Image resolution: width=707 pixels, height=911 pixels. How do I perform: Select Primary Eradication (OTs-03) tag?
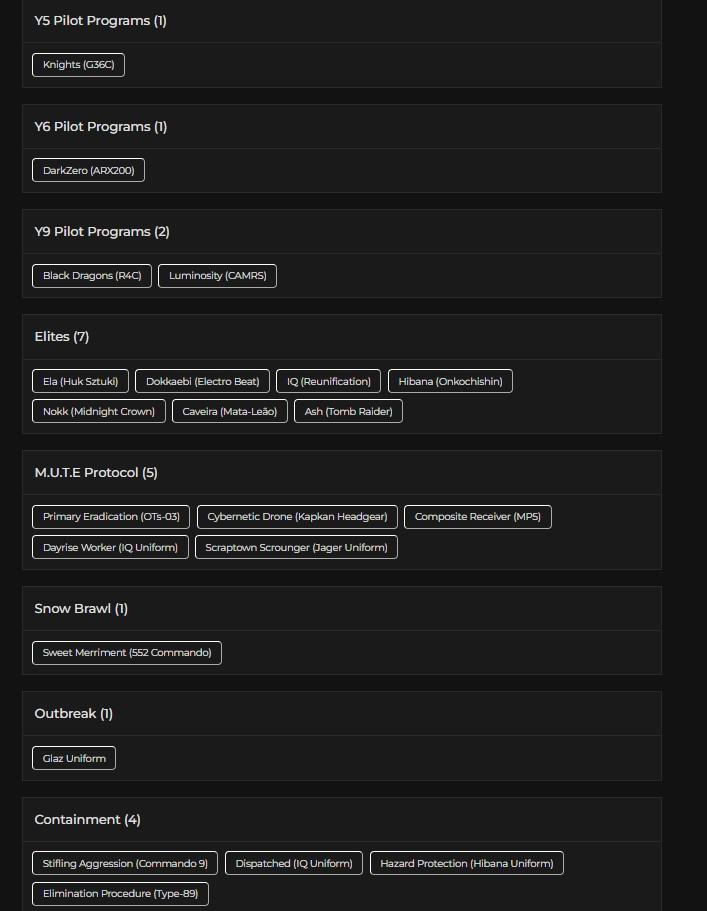pos(111,517)
